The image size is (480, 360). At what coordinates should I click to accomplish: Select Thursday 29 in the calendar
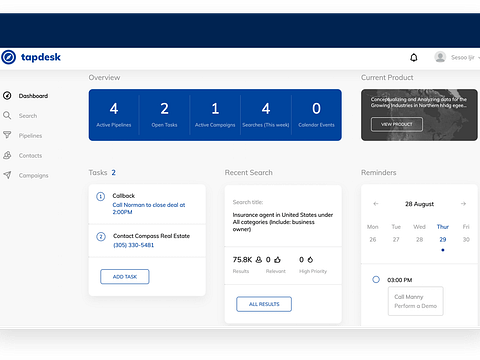(x=443, y=239)
